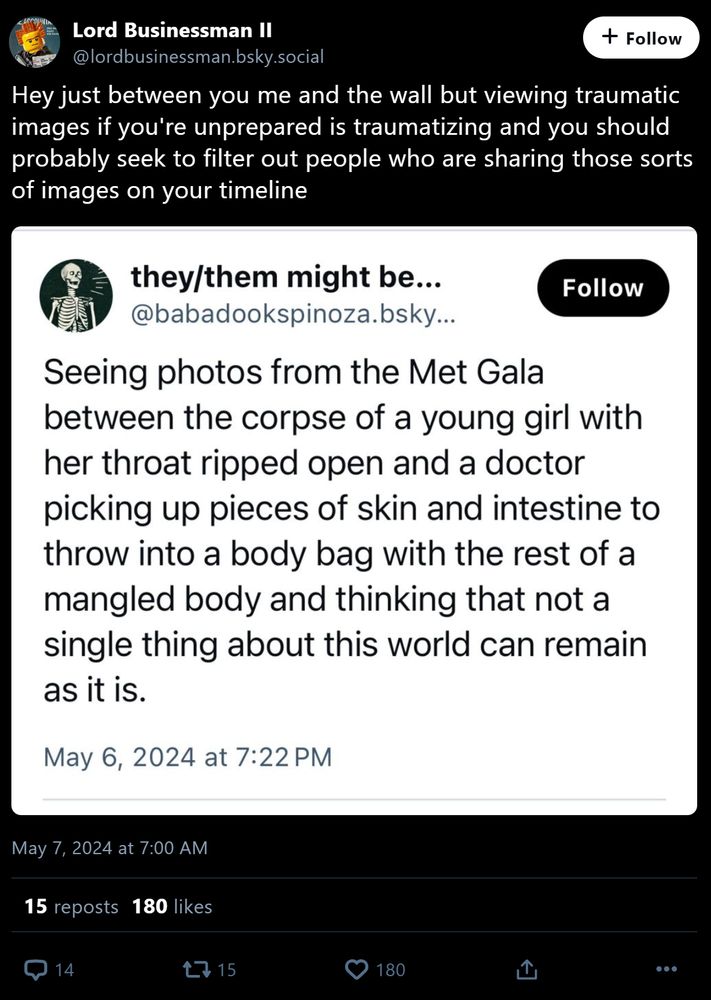
Task: Click the May 6, 2024 quoted post timestamp
Action: click(x=185, y=757)
